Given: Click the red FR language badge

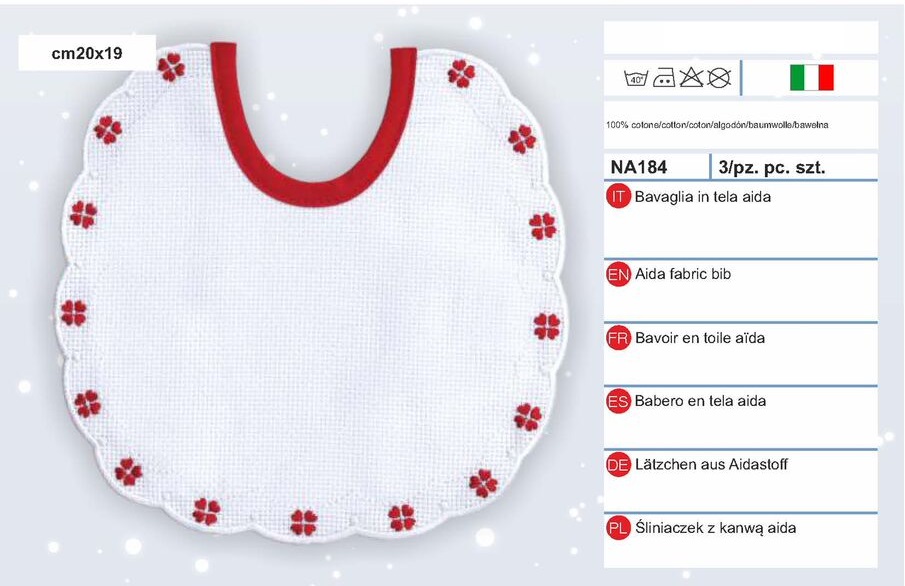Looking at the screenshot, I should (x=618, y=338).
